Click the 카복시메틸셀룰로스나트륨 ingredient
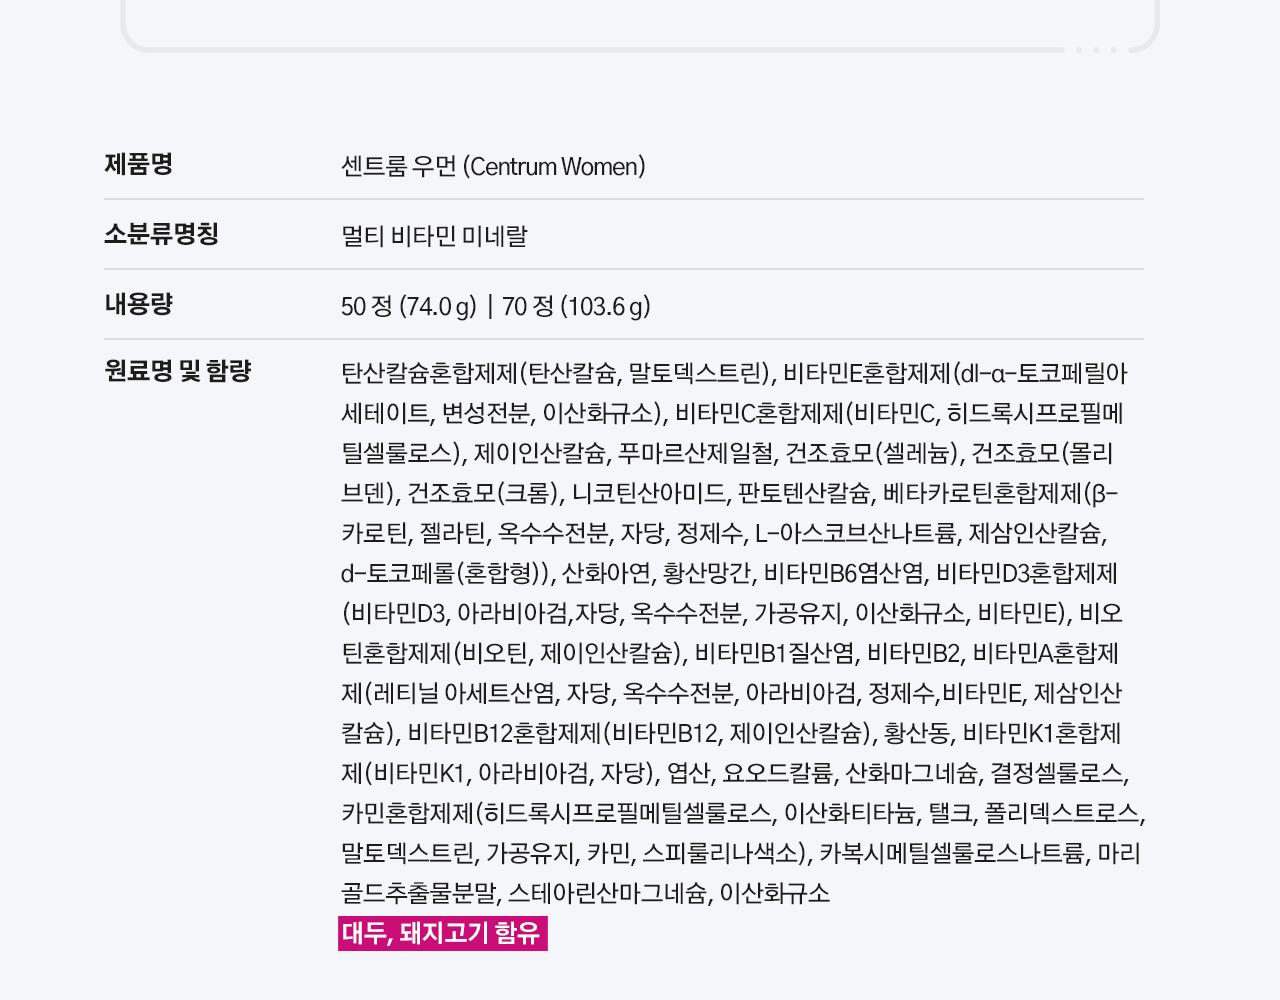This screenshot has width=1280, height=1000. click(952, 853)
